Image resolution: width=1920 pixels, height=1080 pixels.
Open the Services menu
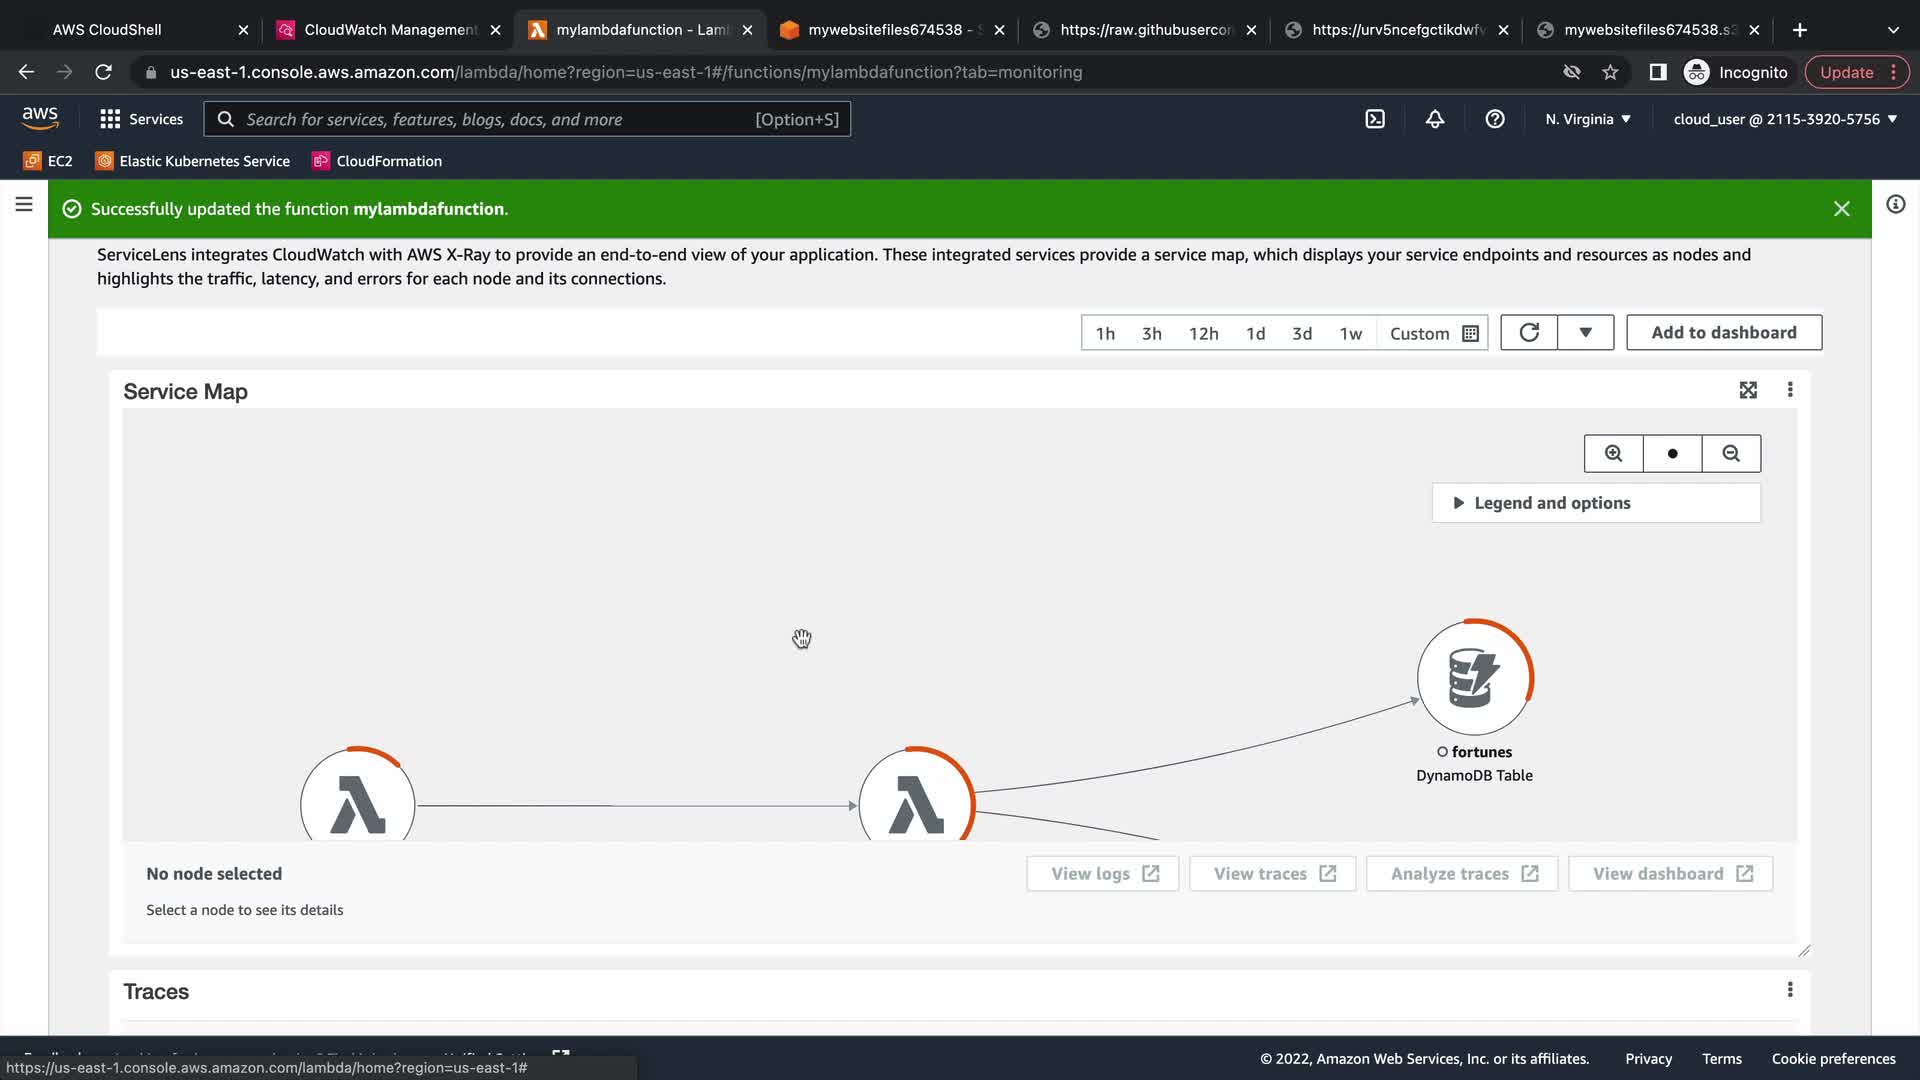pos(142,119)
